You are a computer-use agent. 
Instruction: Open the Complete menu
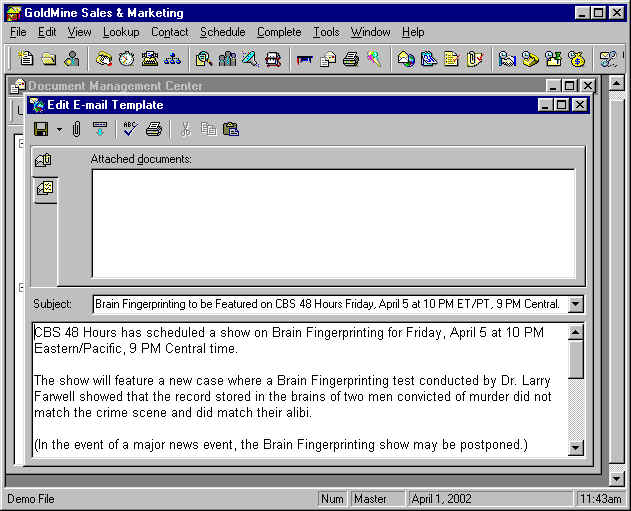279,32
